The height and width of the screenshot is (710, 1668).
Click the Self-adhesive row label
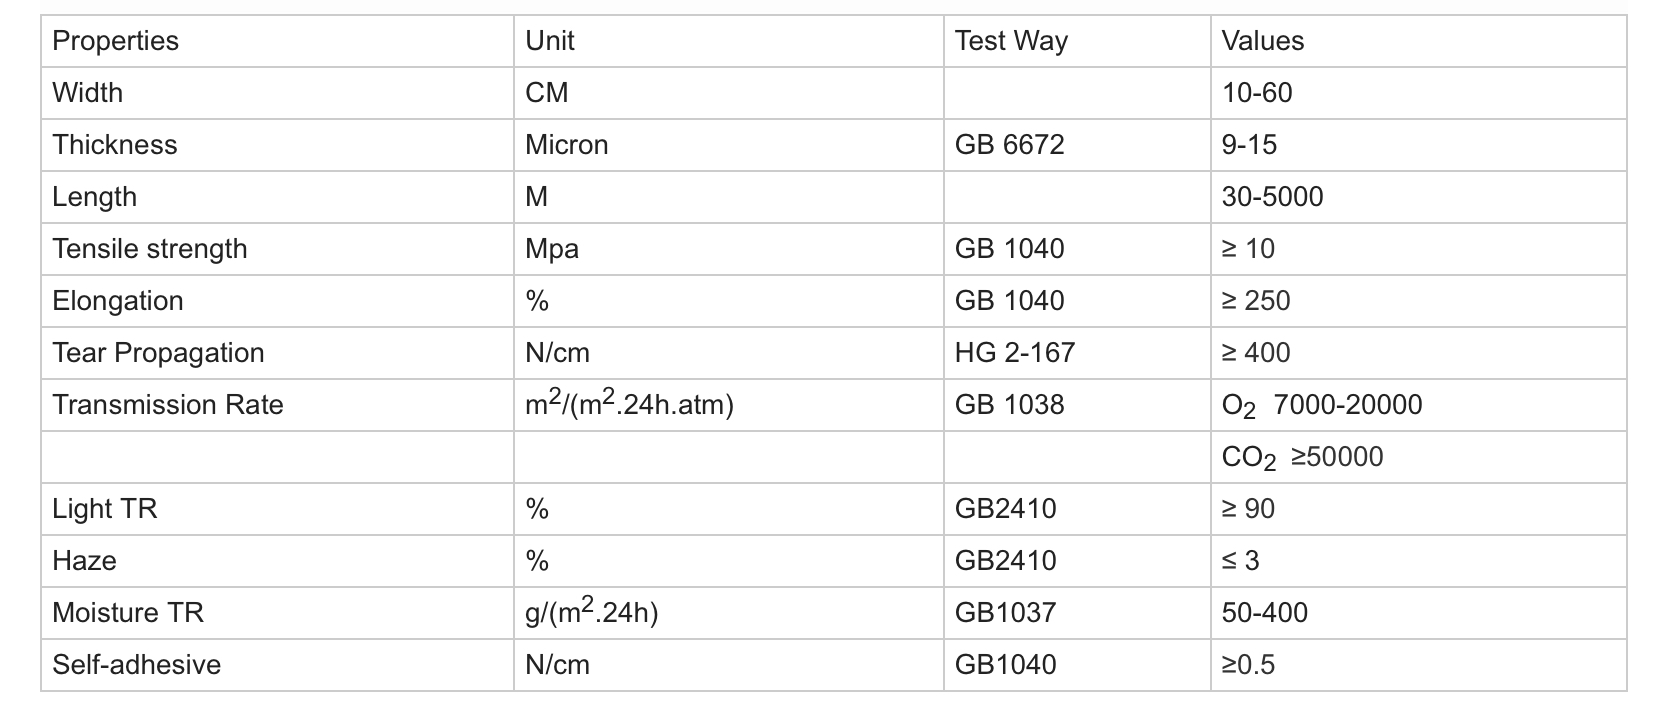pyautogui.click(x=136, y=665)
